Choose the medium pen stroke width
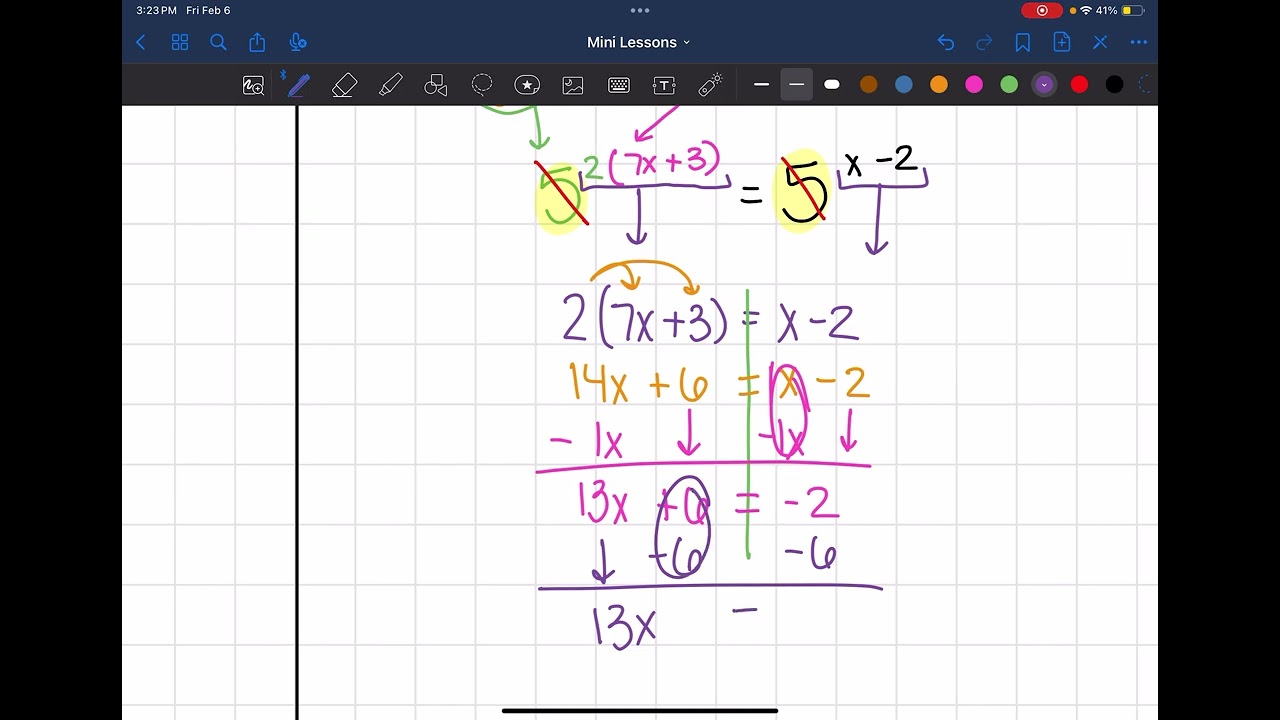 (797, 85)
